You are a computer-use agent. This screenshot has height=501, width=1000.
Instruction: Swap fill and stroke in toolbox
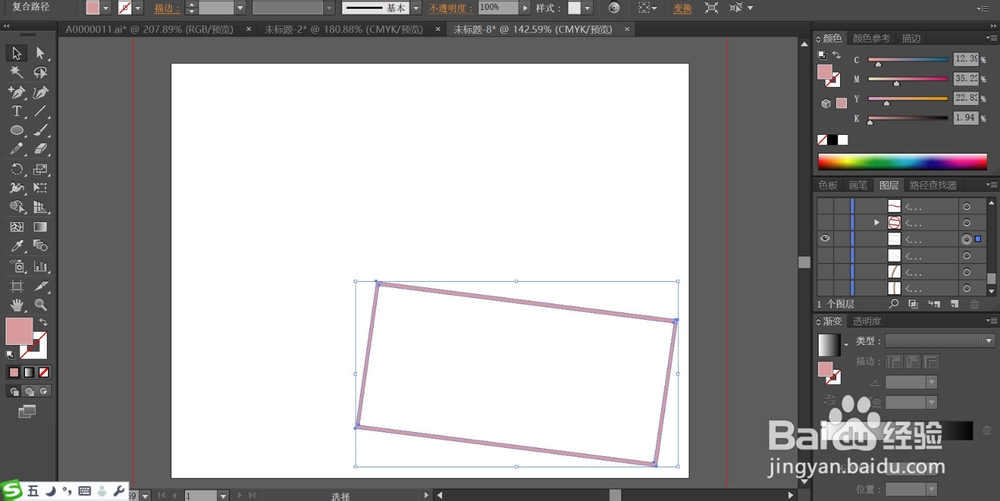coord(43,322)
